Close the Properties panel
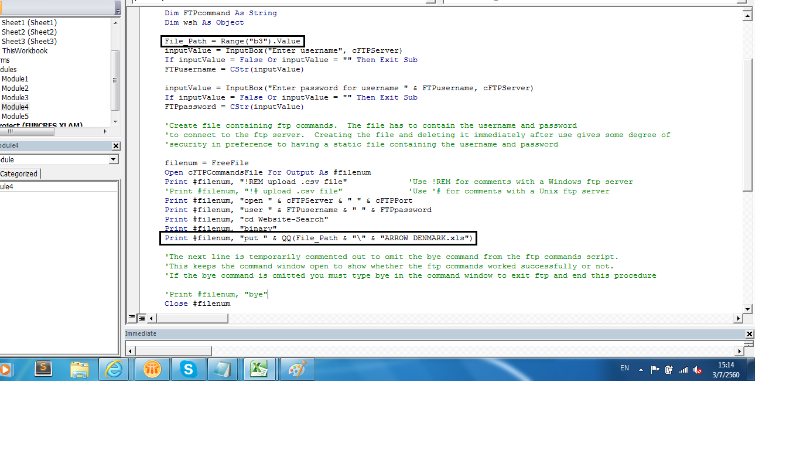The width and height of the screenshot is (800, 450). tap(114, 145)
